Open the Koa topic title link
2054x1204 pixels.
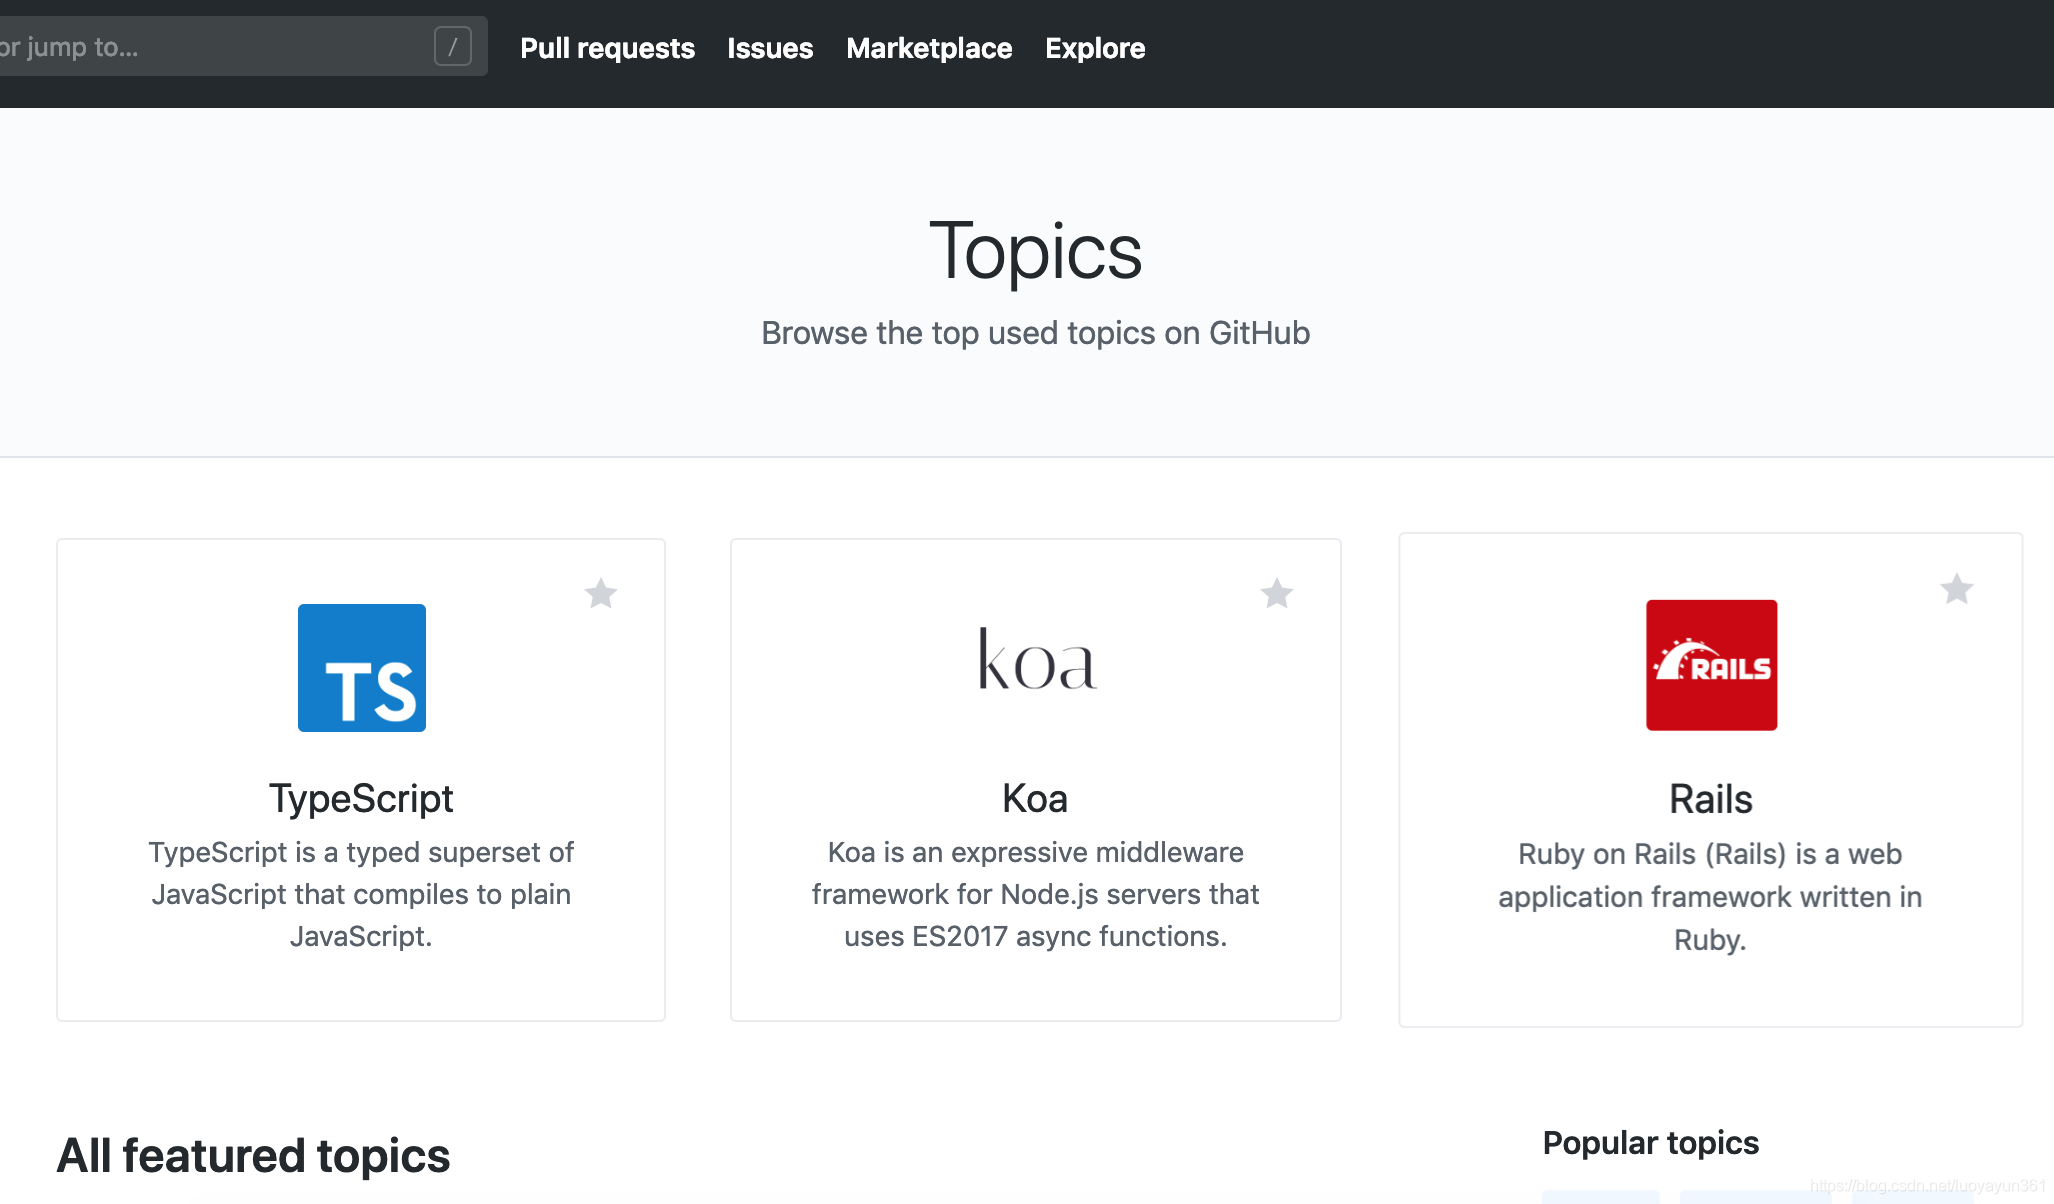coord(1035,798)
